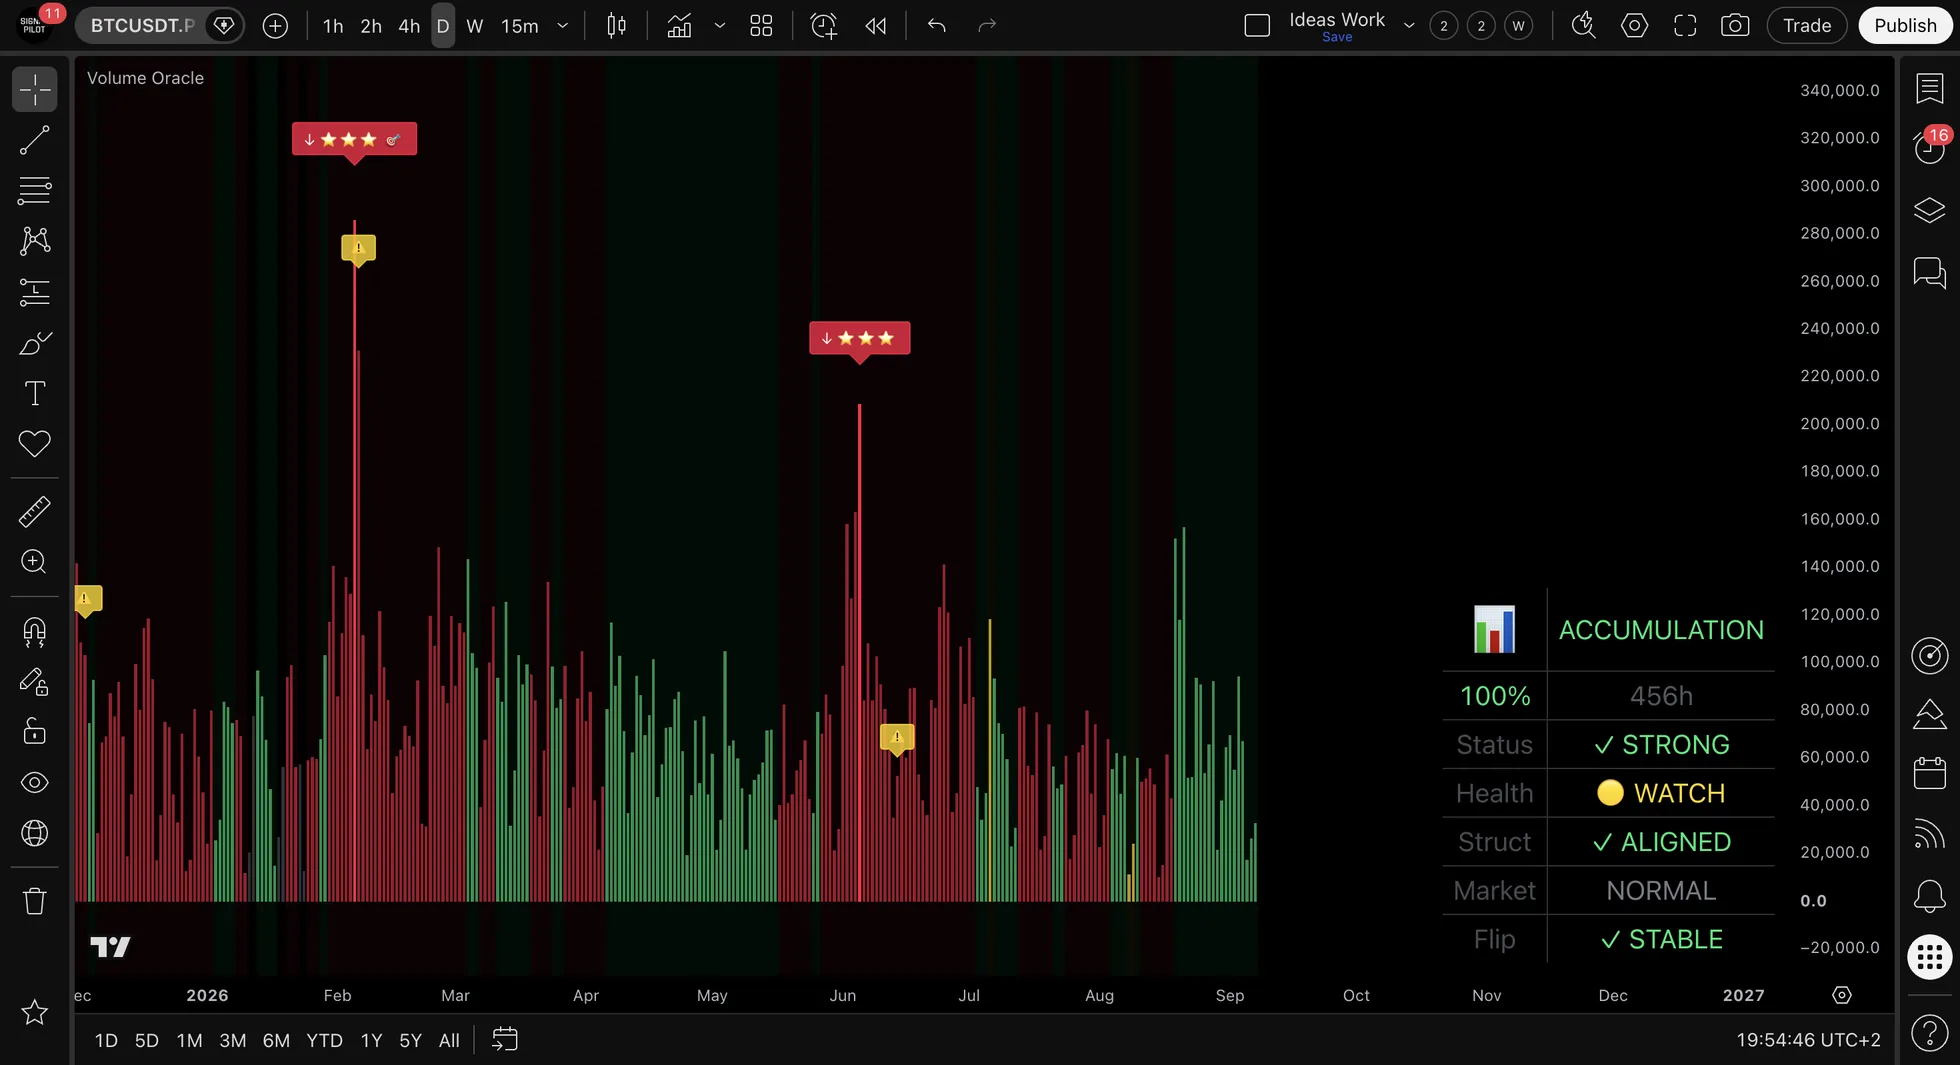Click the June three-star volume marker
The image size is (1960, 1065).
tap(859, 338)
